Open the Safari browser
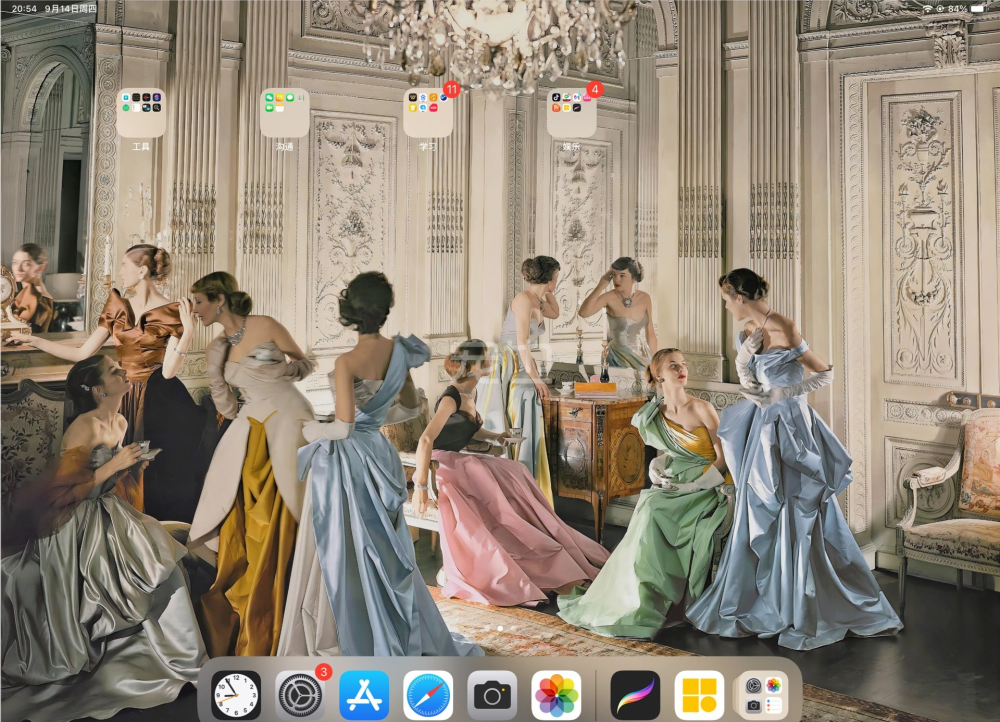The image size is (1000, 722). pos(428,695)
